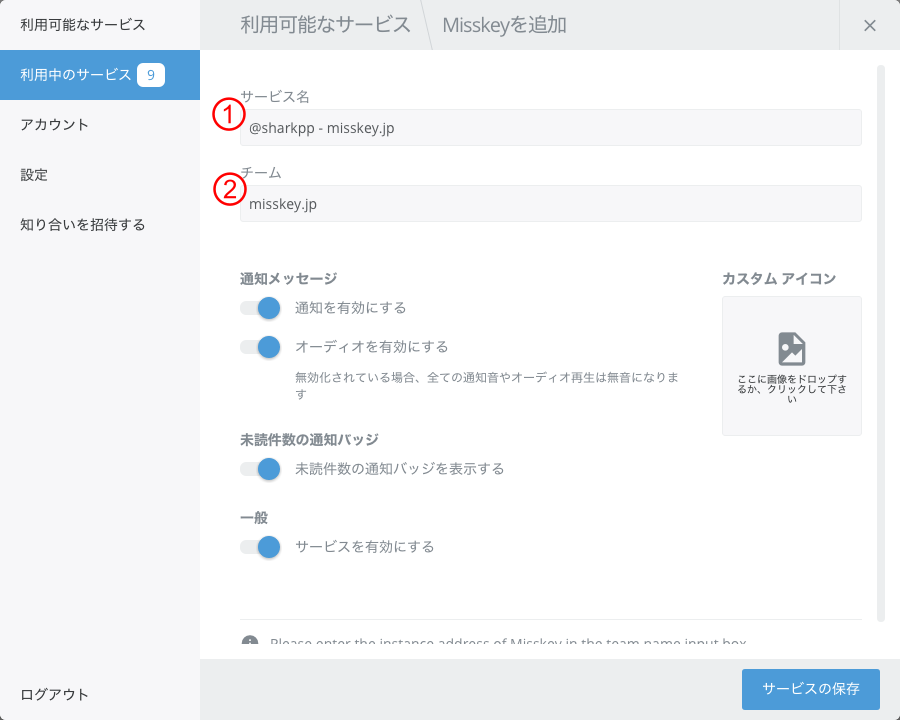Click the image placeholder icon in custom icon box
This screenshot has width=900, height=720.
pos(791,349)
